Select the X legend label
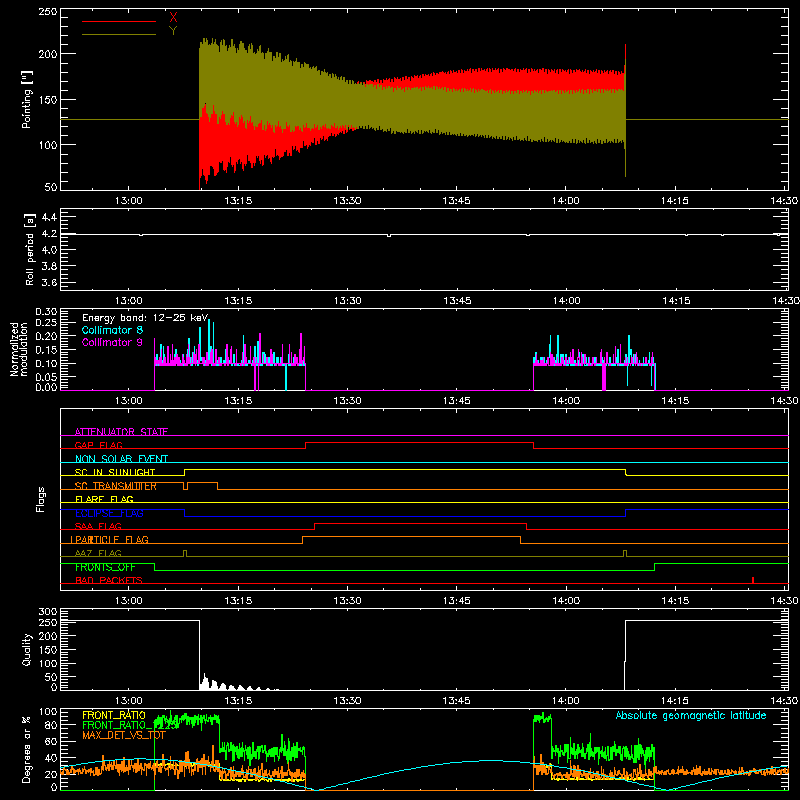This screenshot has height=800, width=800. coord(173,17)
